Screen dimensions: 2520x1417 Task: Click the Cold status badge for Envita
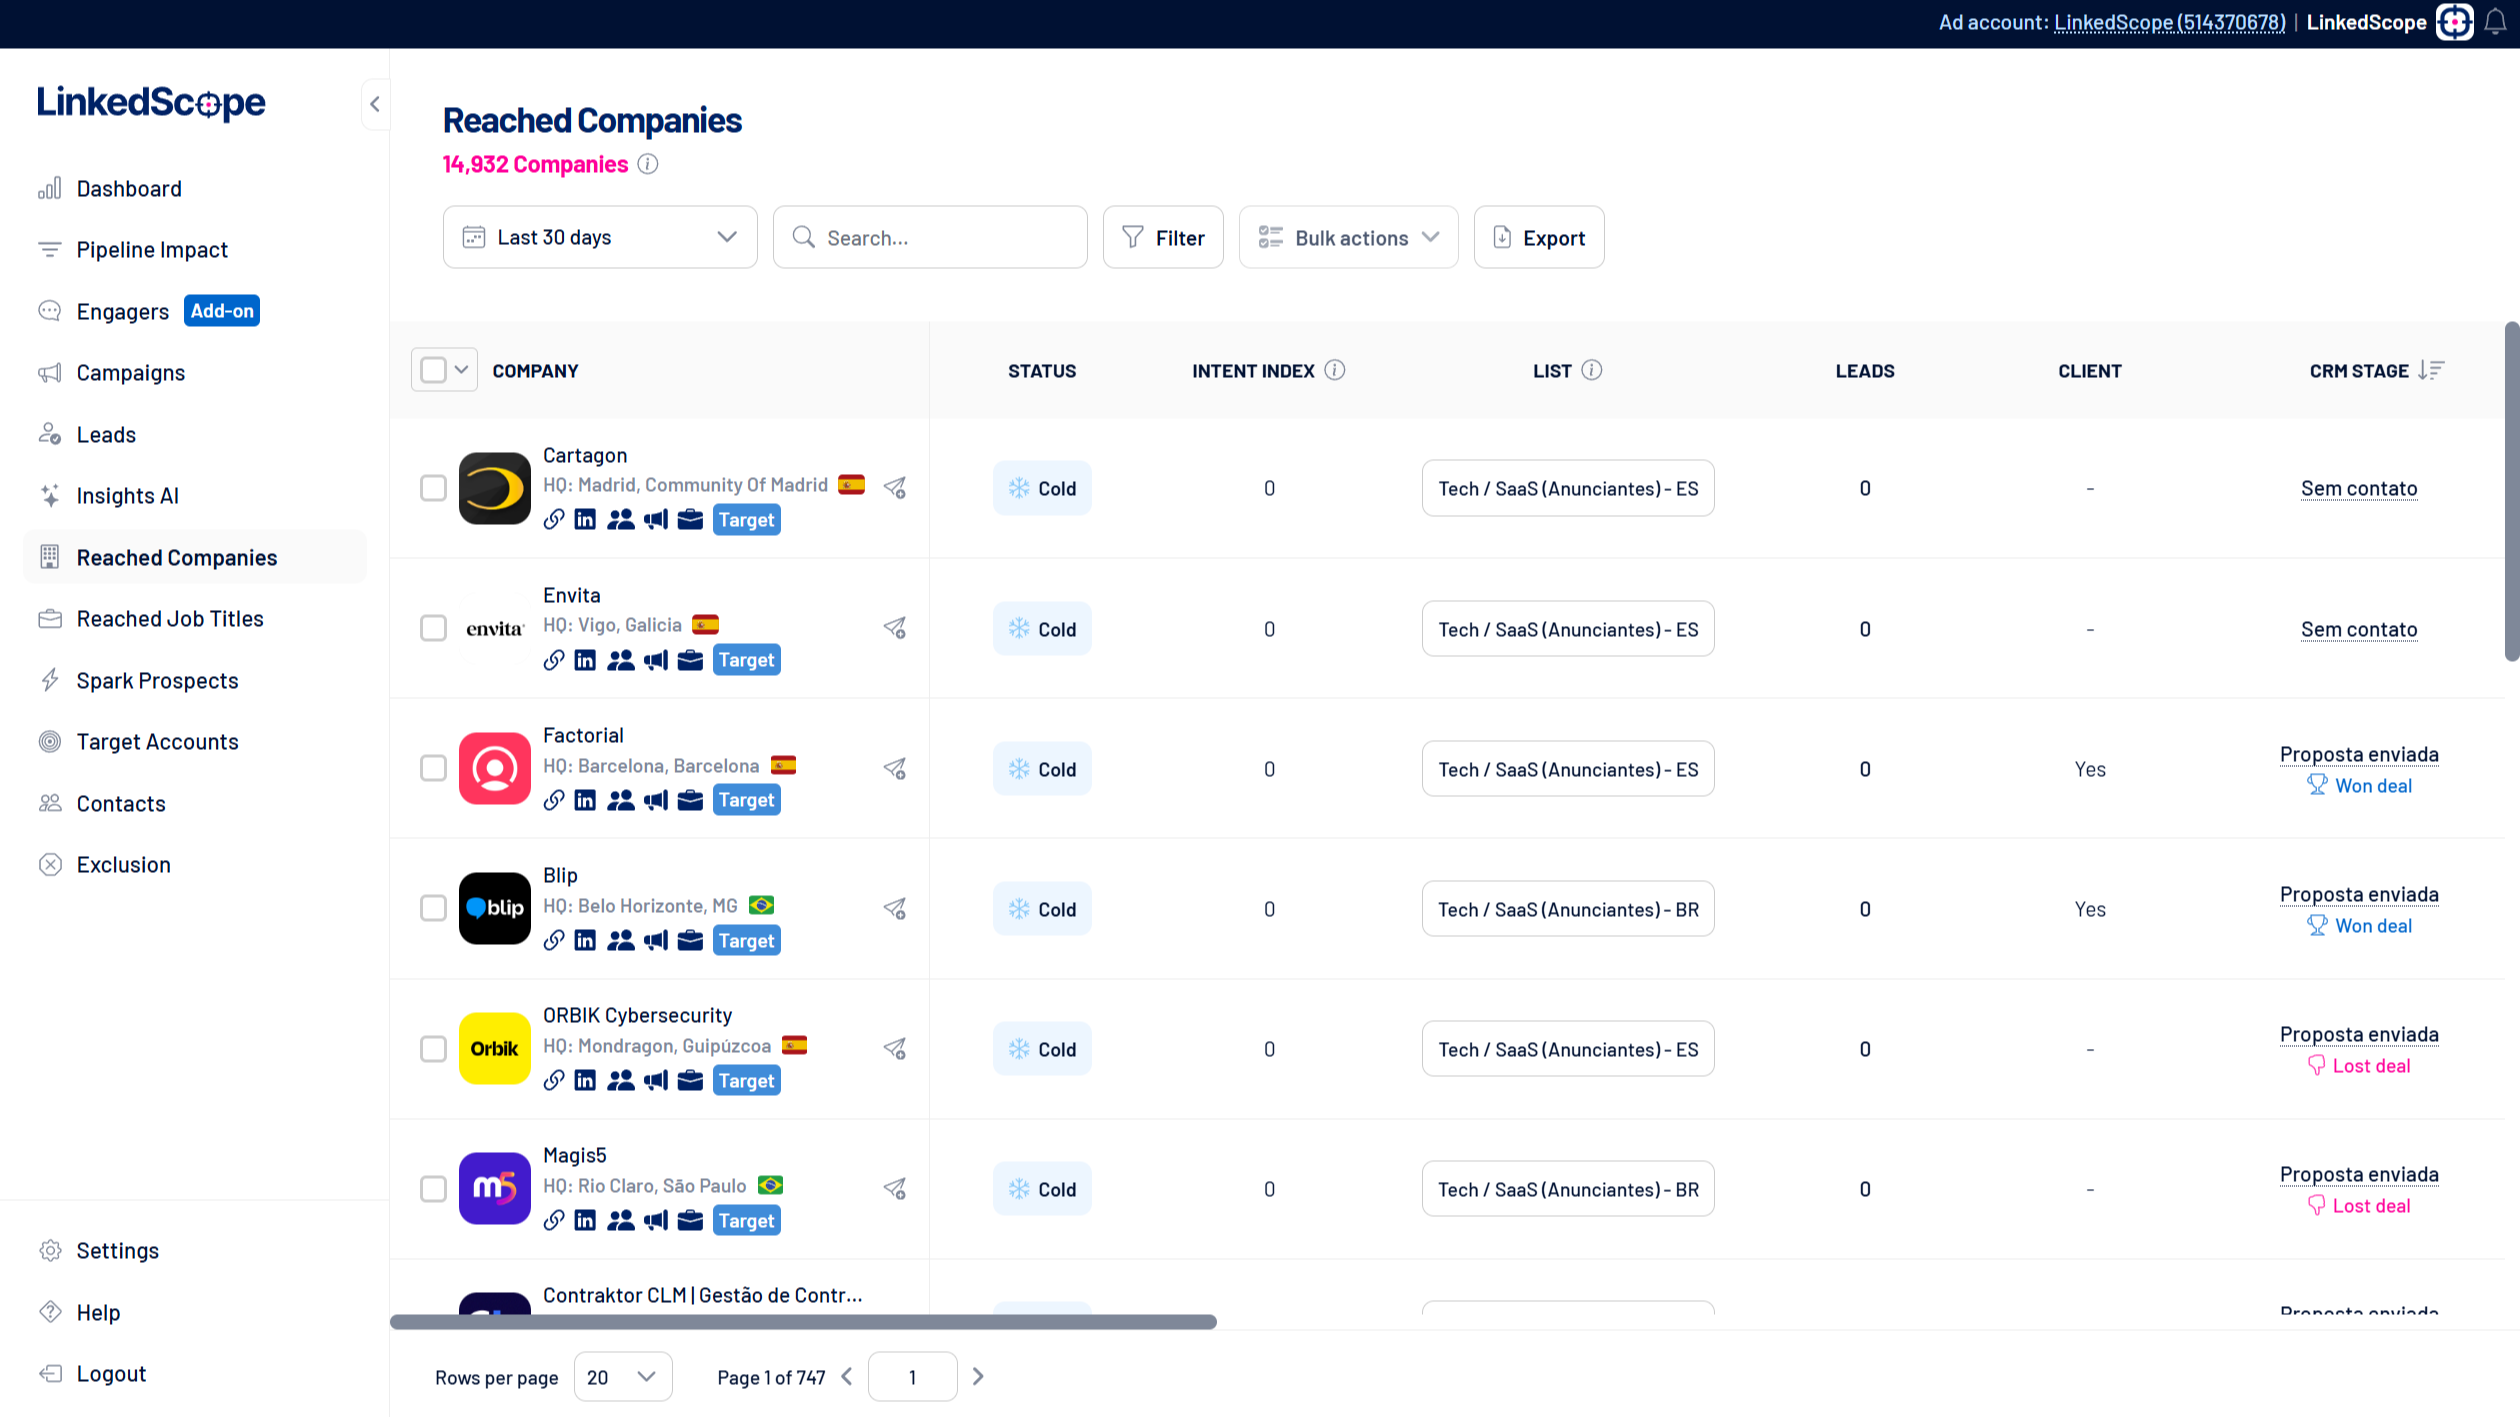[x=1042, y=628]
